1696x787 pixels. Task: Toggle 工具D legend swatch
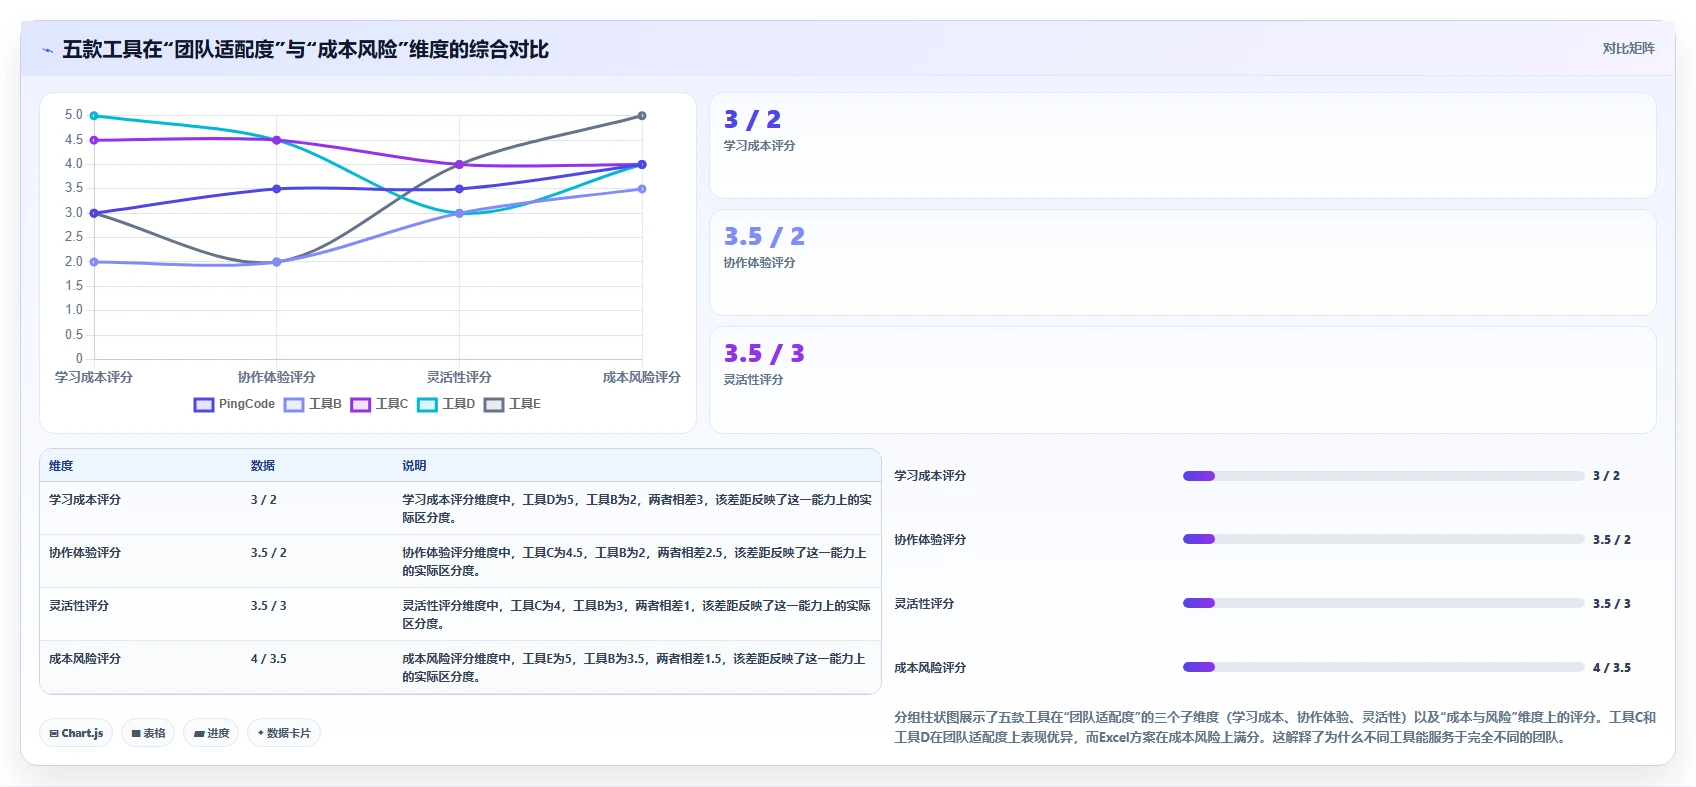tap(428, 405)
